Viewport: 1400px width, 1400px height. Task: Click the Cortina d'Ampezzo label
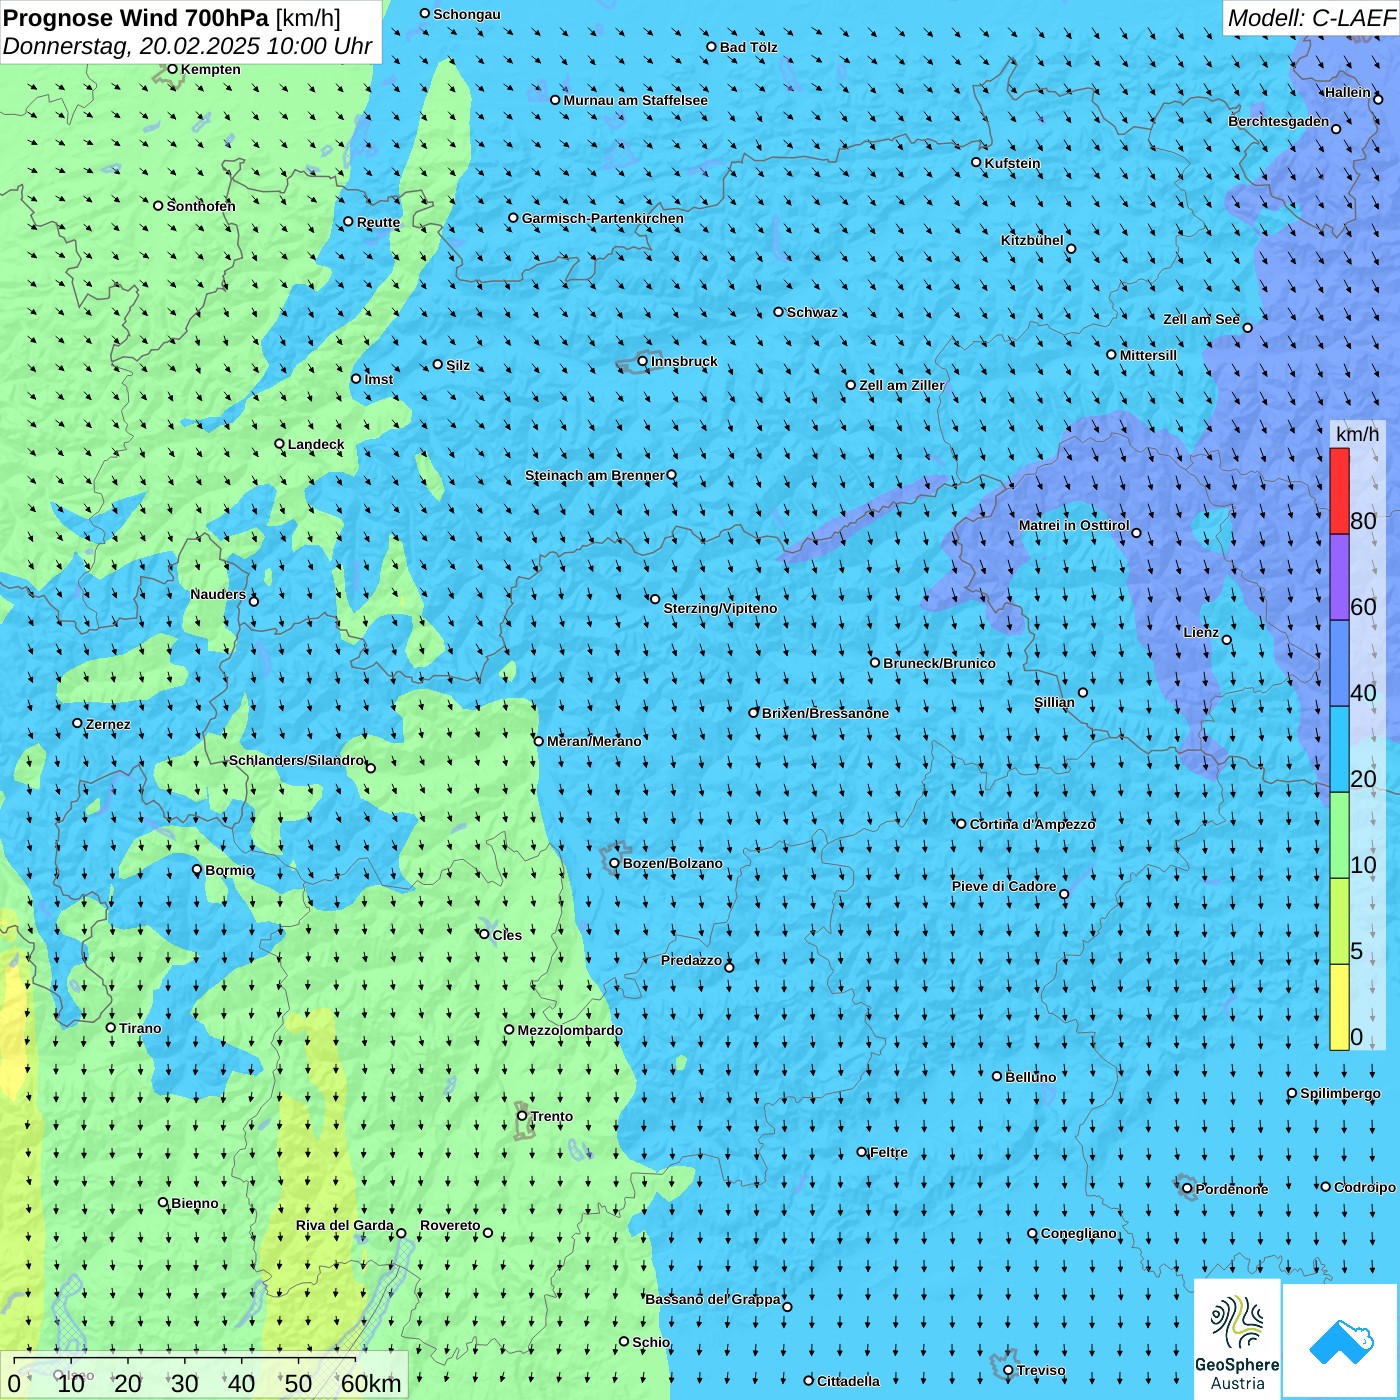click(1032, 824)
